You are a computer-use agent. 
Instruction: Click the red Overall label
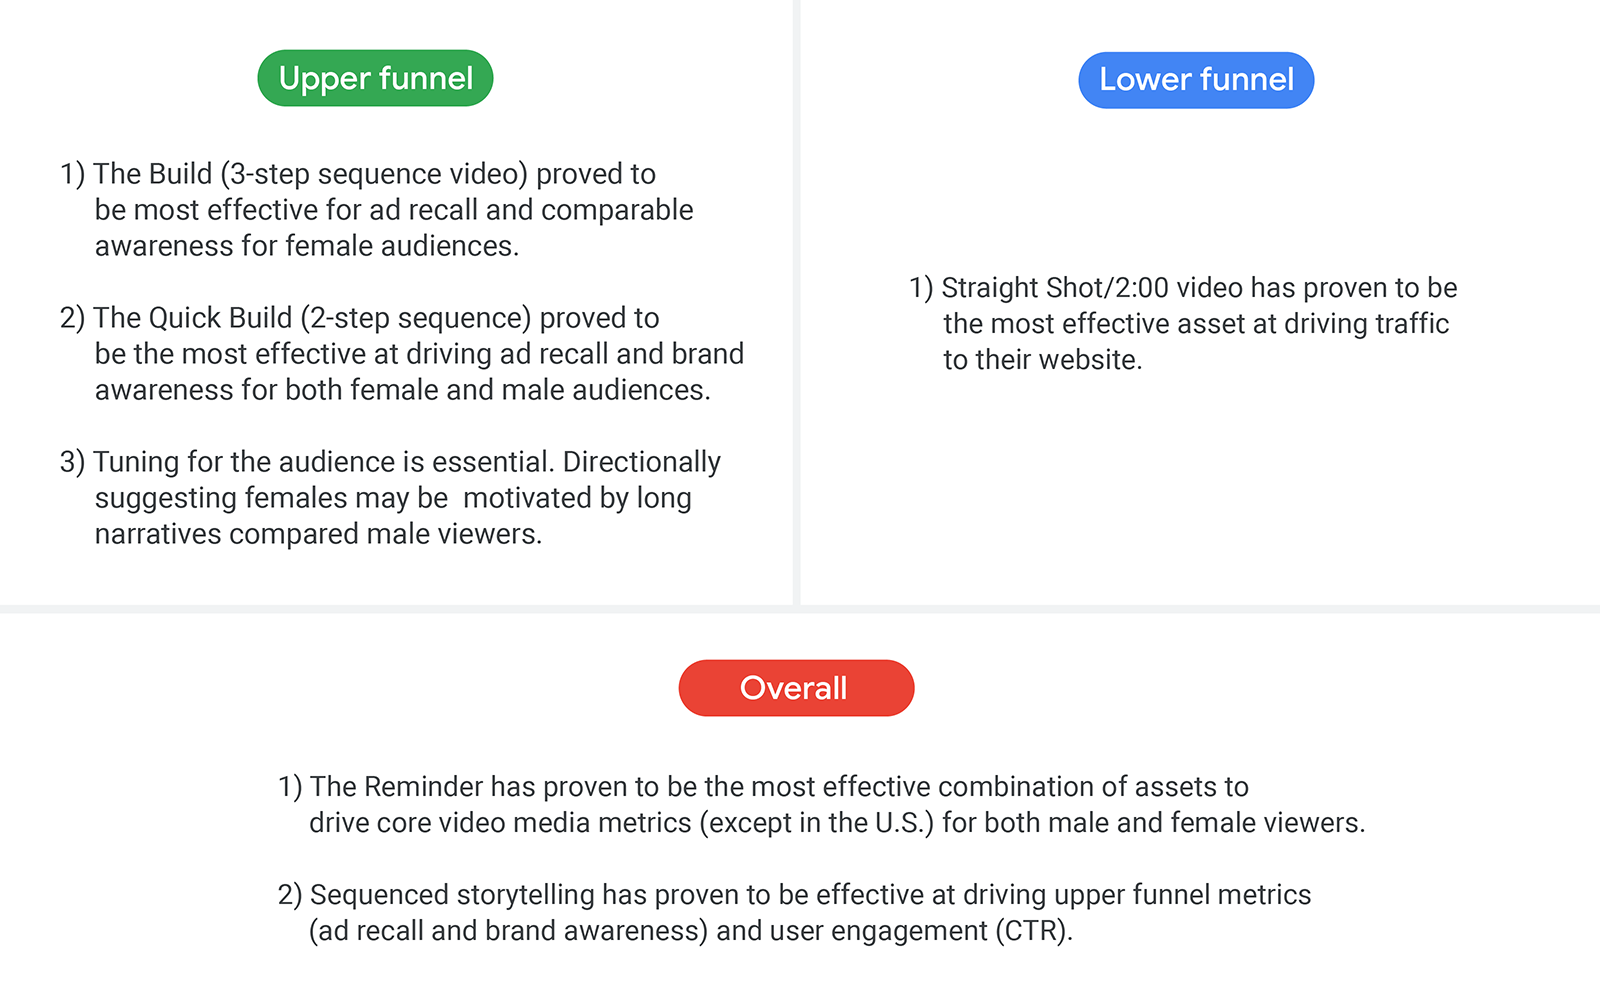(796, 688)
